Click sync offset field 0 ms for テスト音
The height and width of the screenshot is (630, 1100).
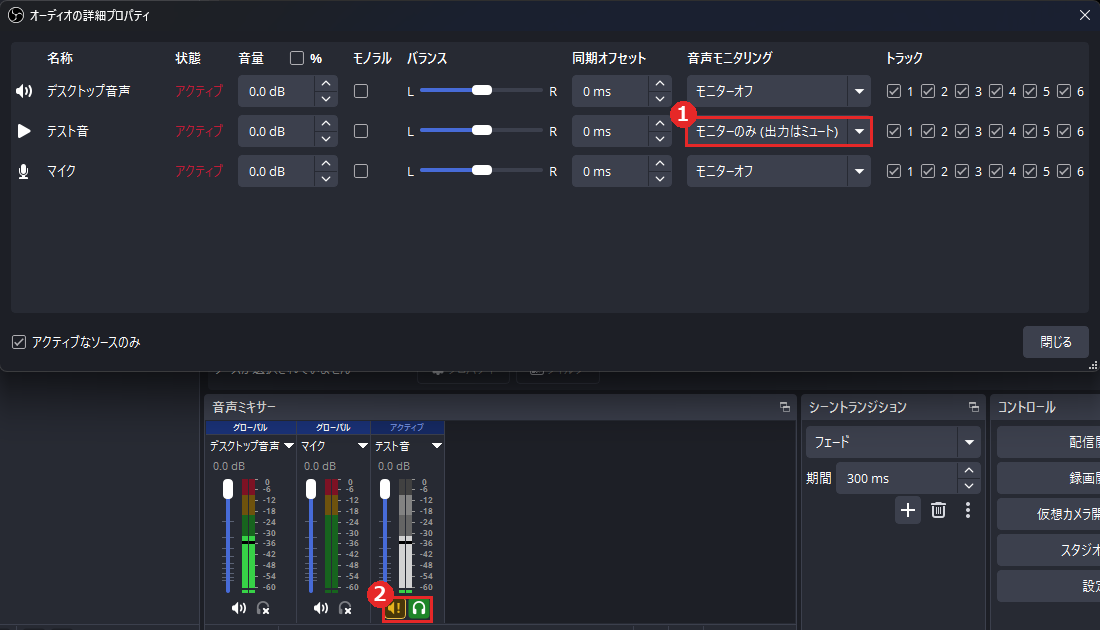click(x=610, y=131)
